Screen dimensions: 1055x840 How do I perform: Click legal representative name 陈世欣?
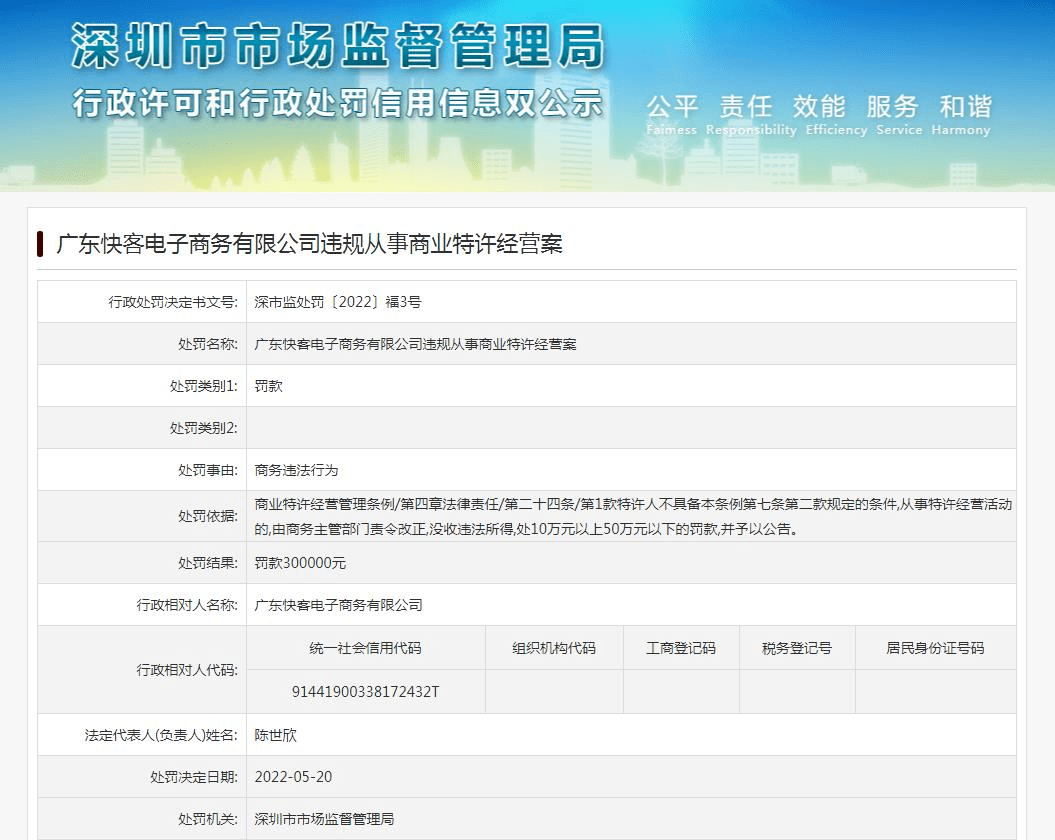276,735
